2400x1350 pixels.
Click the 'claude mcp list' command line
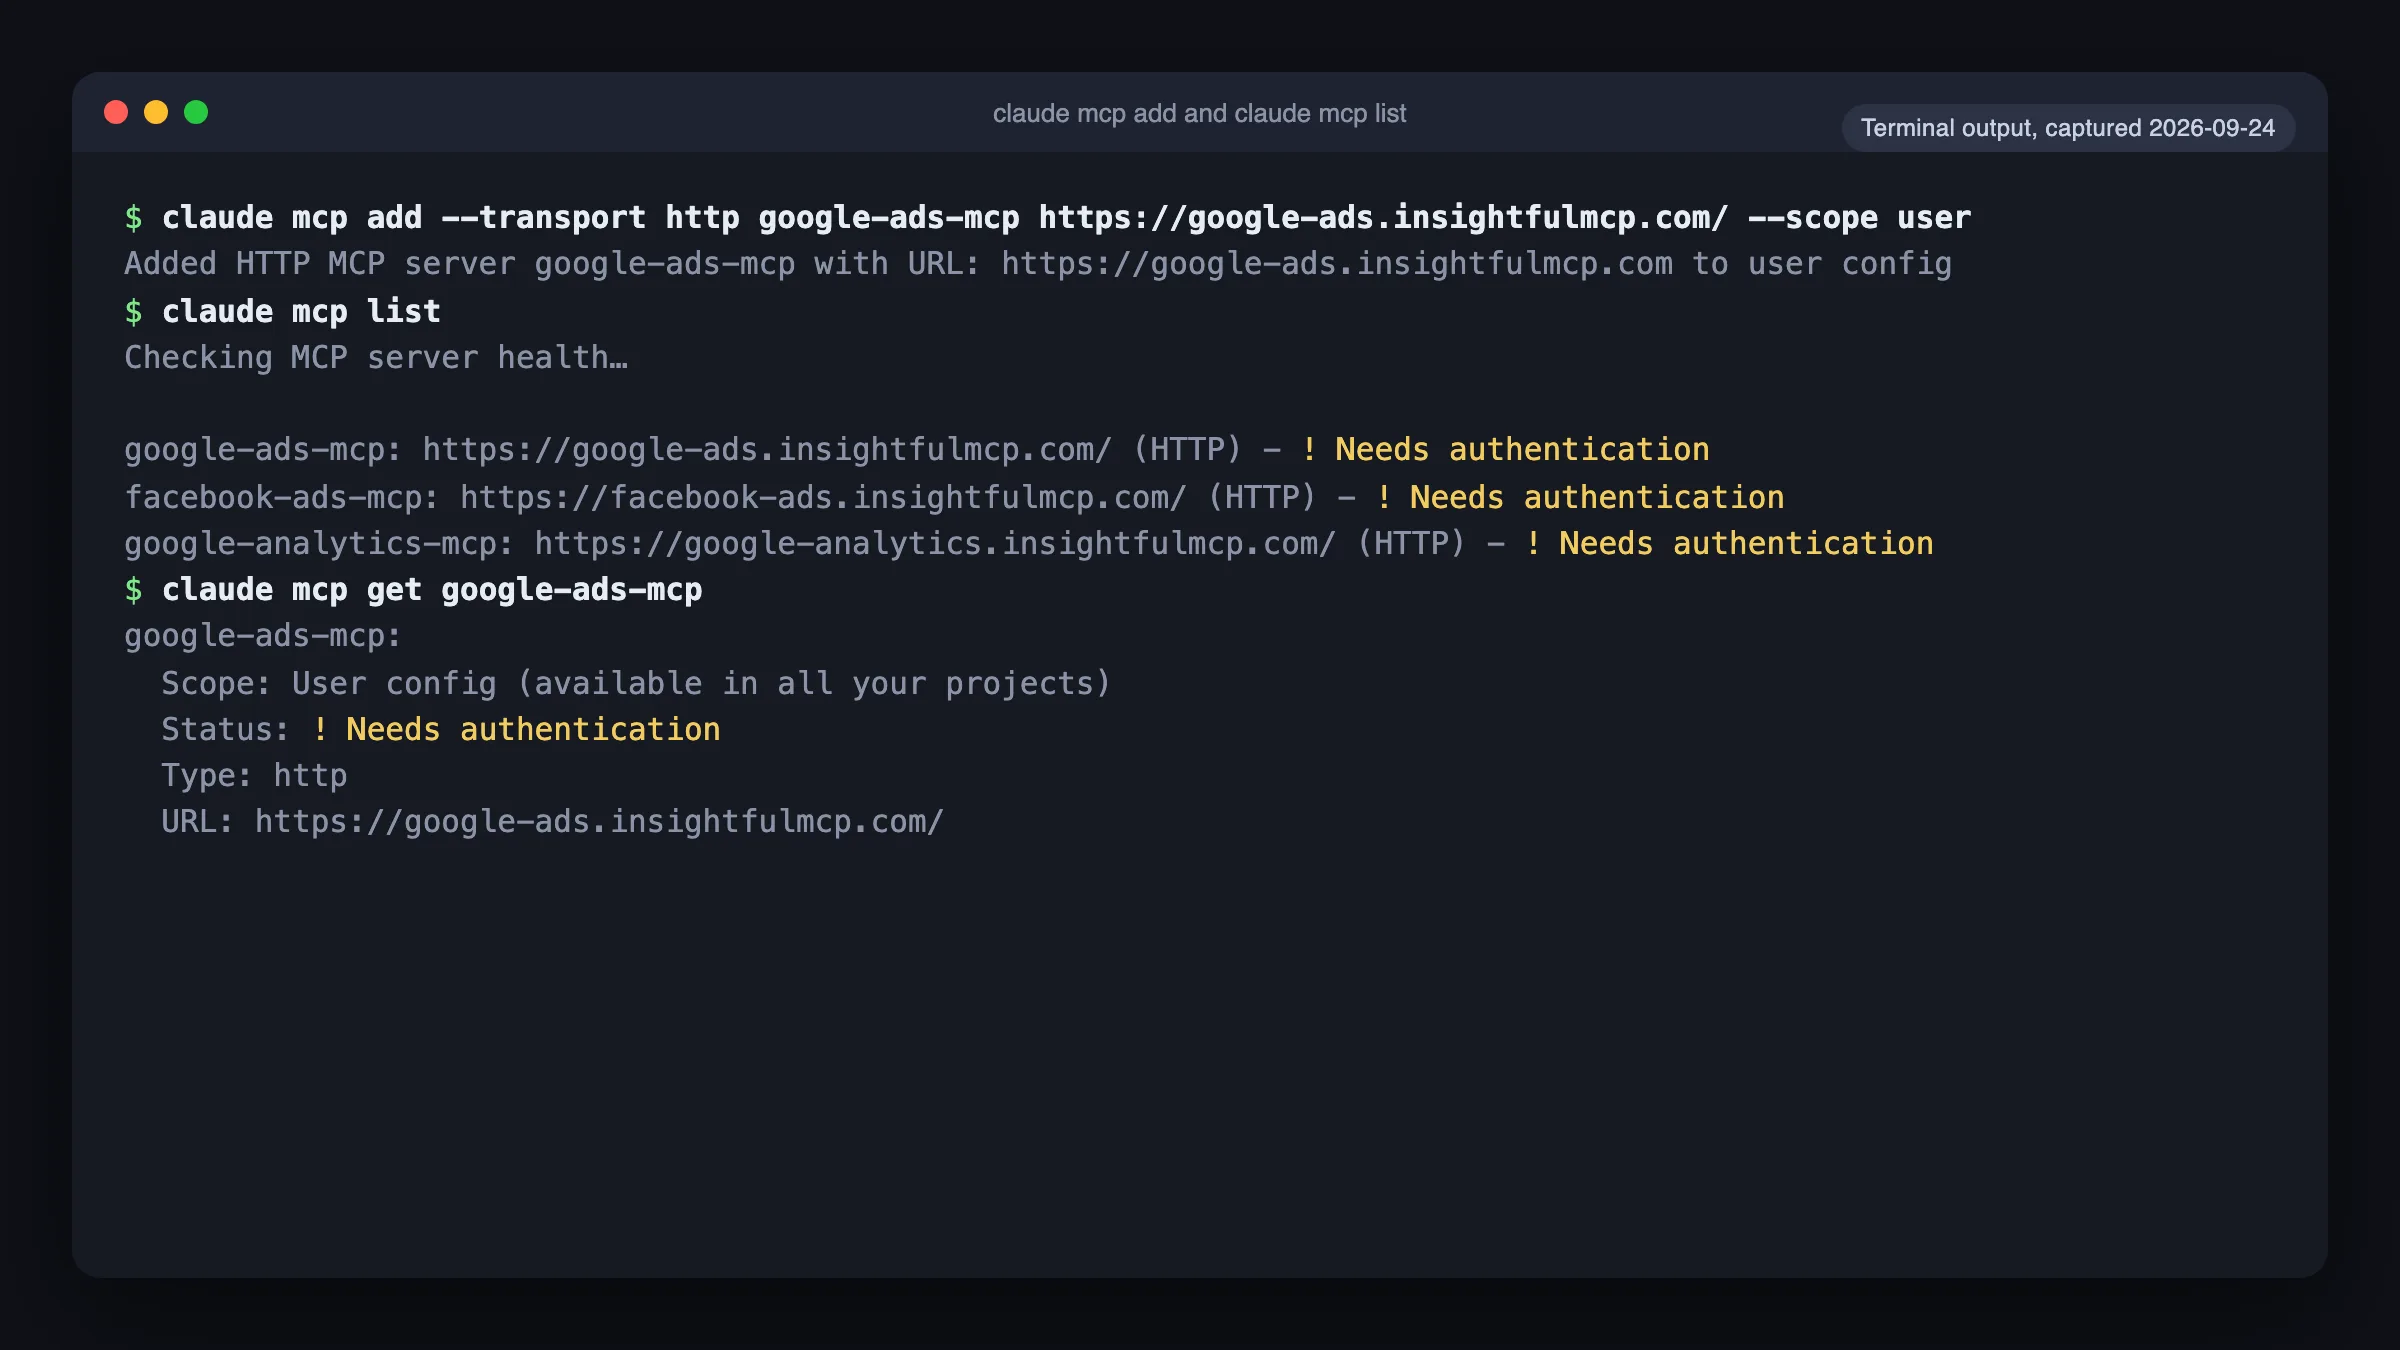point(282,311)
